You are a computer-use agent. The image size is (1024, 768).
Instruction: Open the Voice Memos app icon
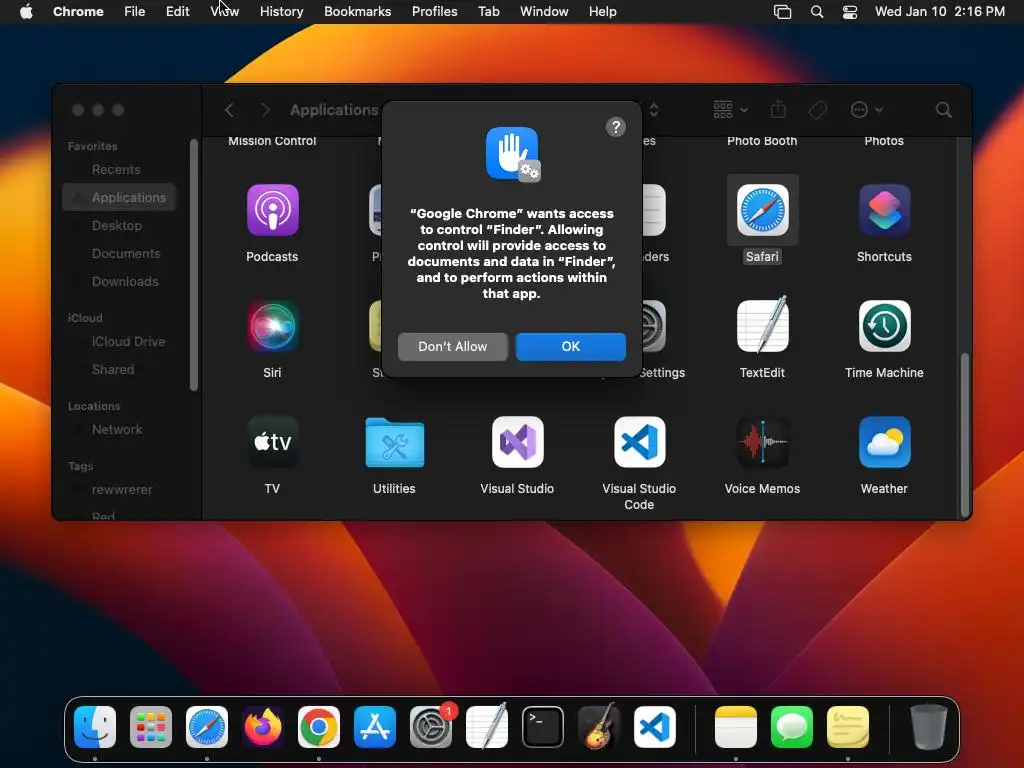pos(762,442)
